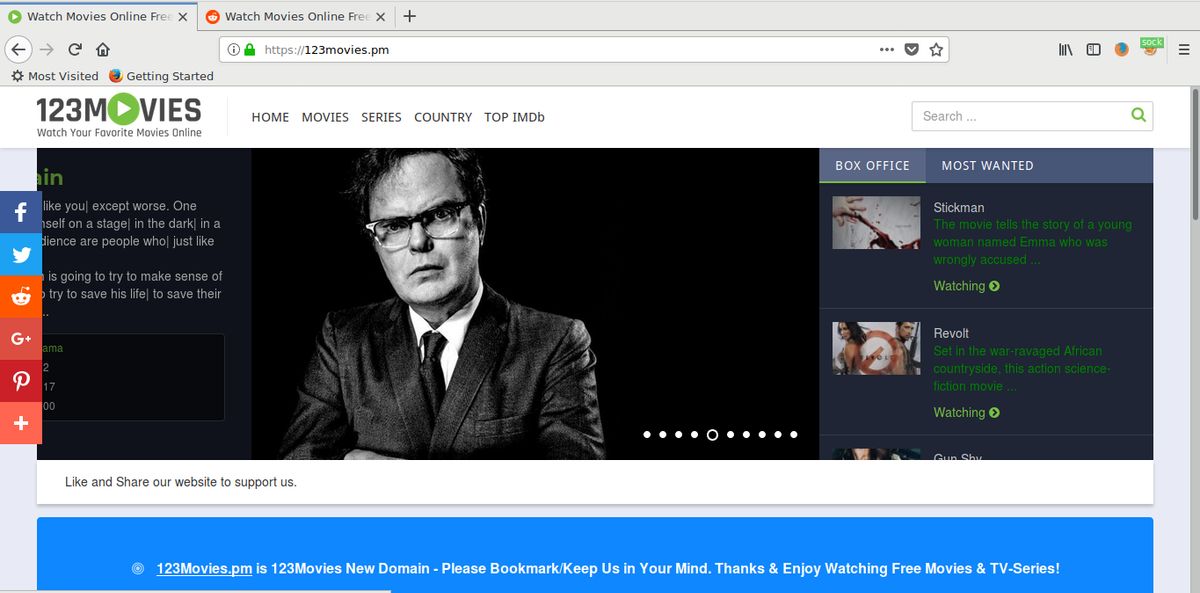
Task: Click the green search magnifier icon
Action: pos(1138,116)
